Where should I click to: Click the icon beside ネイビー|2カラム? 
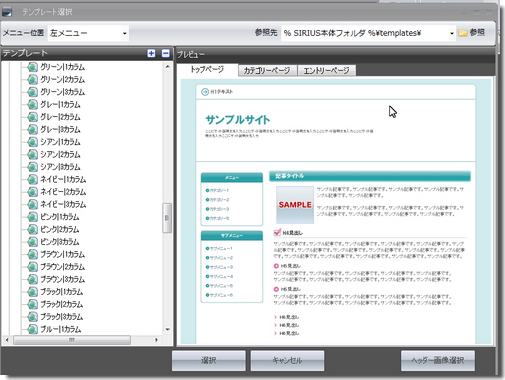[32, 192]
